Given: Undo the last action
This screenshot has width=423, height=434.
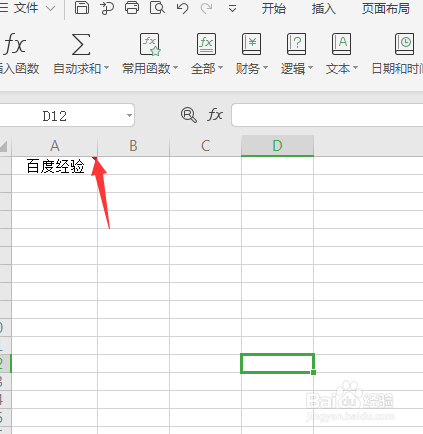Looking at the screenshot, I should 182,8.
